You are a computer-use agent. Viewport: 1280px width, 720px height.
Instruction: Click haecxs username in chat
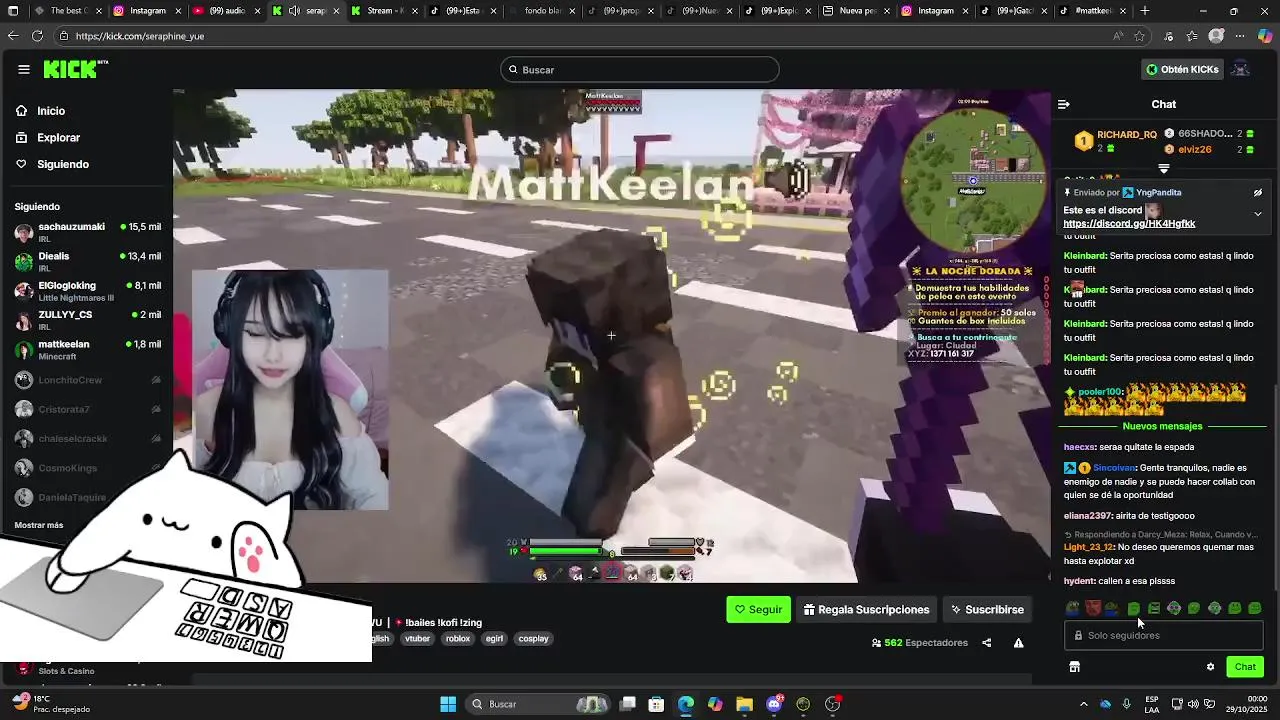tap(1079, 447)
